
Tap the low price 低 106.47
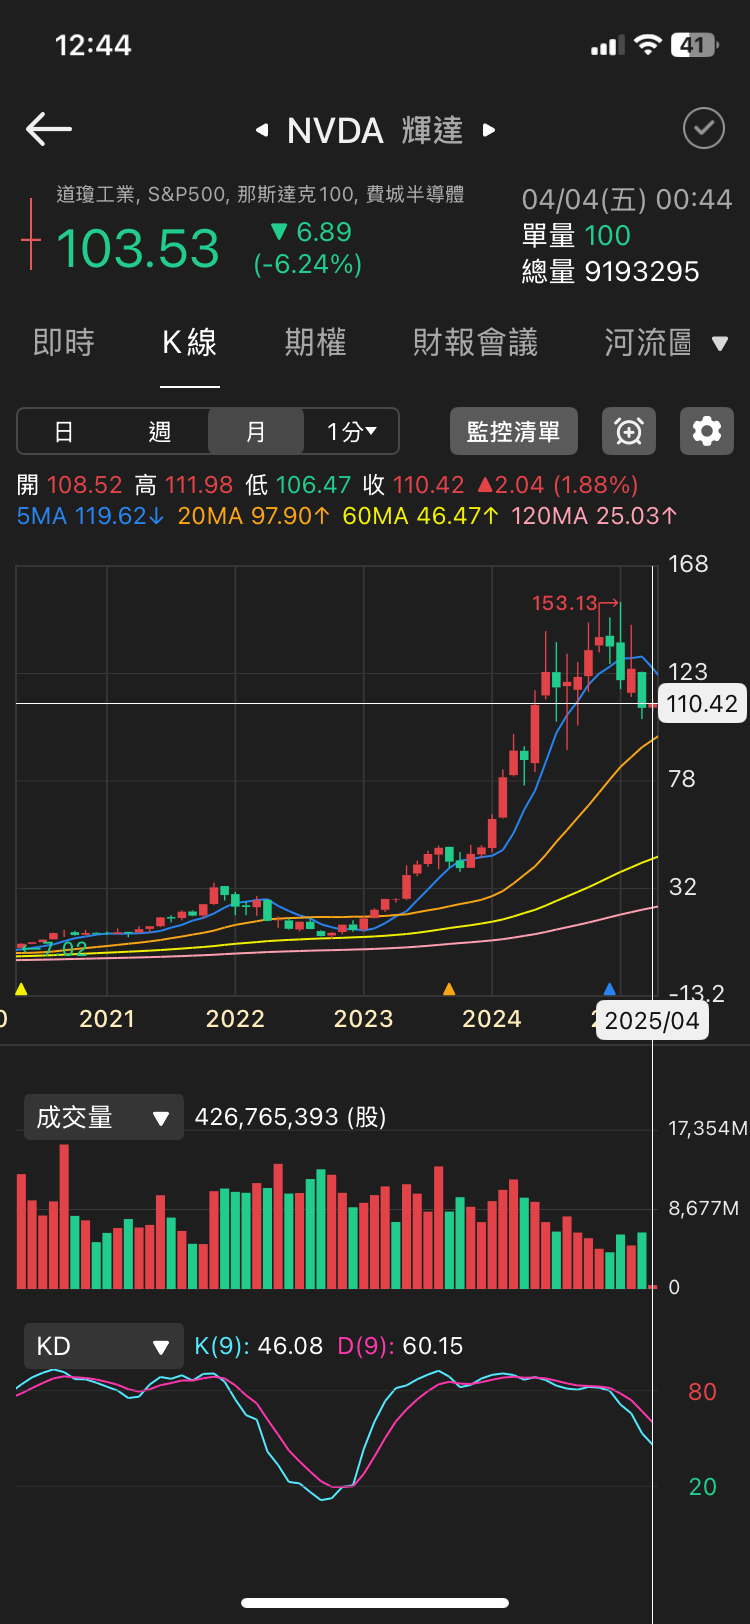point(298,485)
